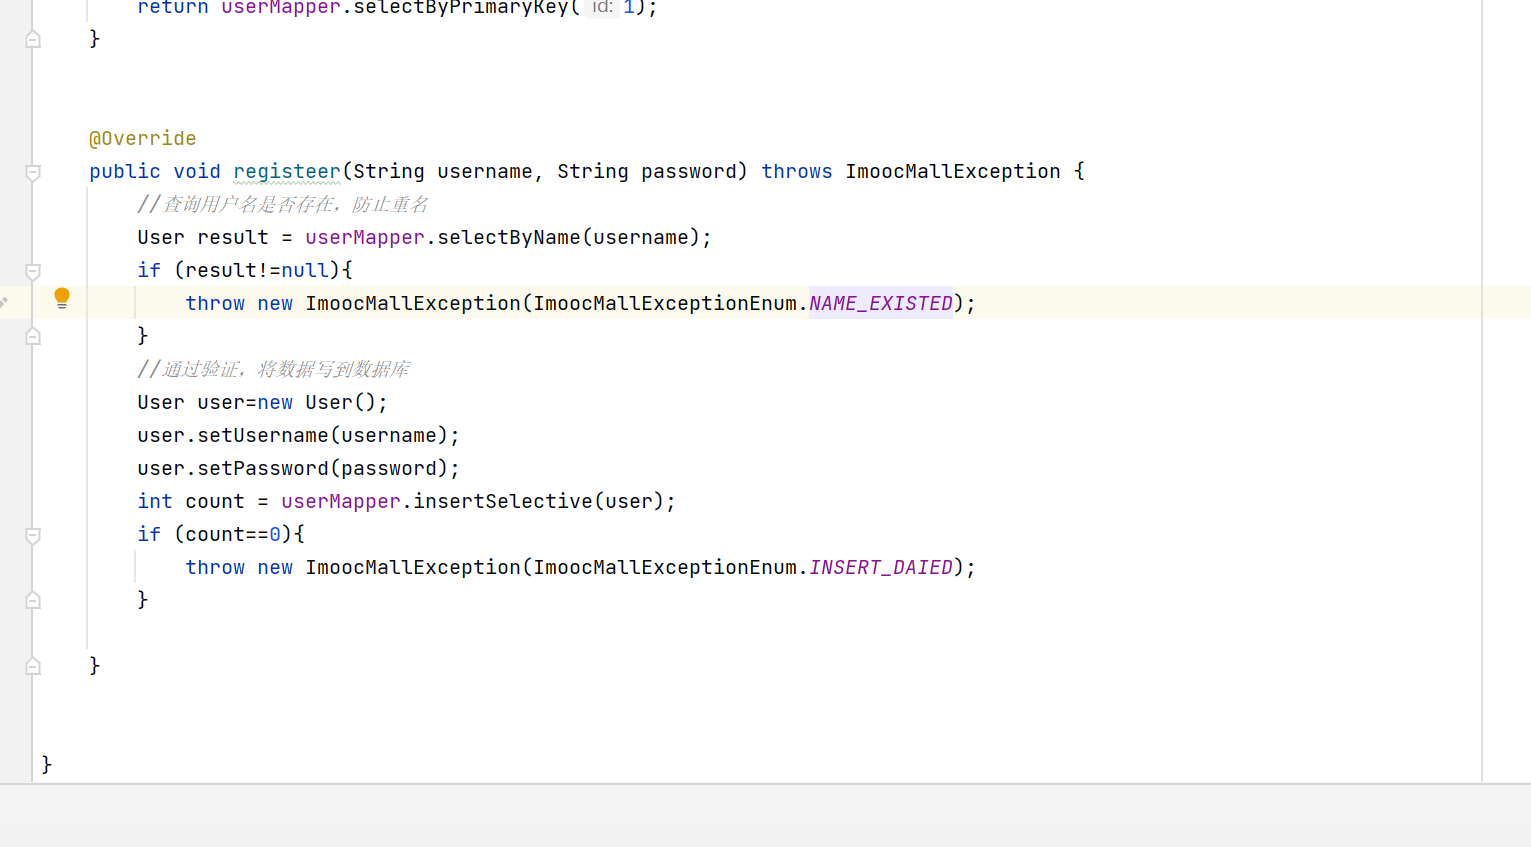Viewport: 1531px width, 847px height.
Task: Click fold end marker below selectByPrimaryKey return line
Action: tap(33, 39)
